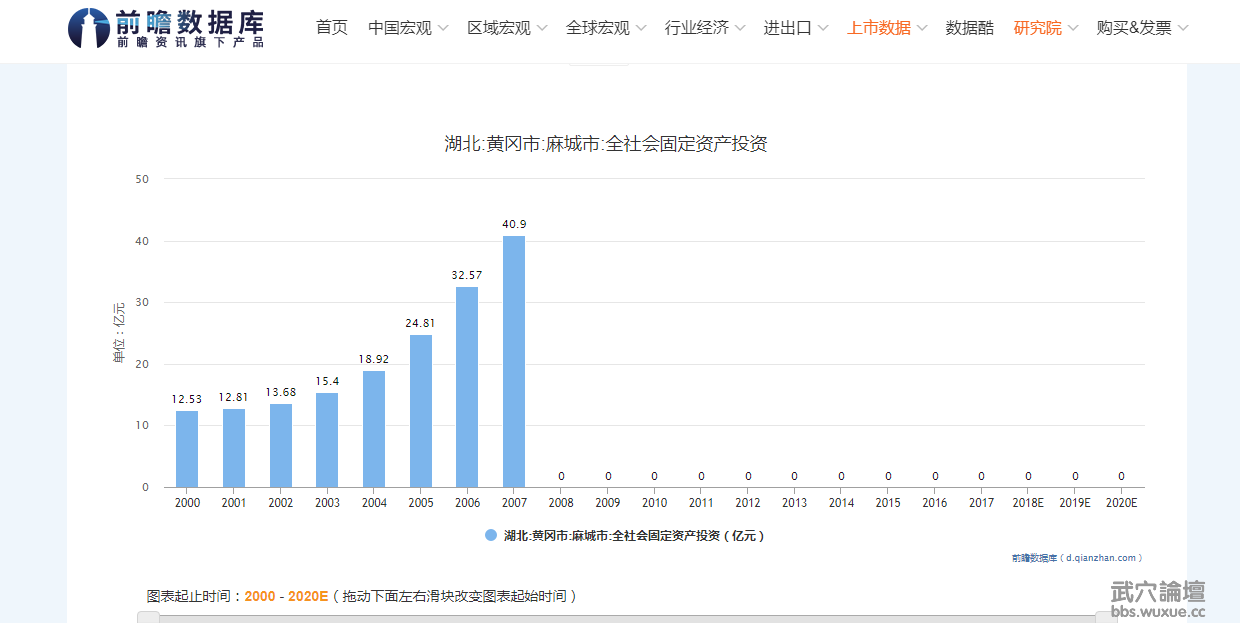This screenshot has height=623, width=1240.
Task: Click the data label 15.4
Action: (327, 381)
